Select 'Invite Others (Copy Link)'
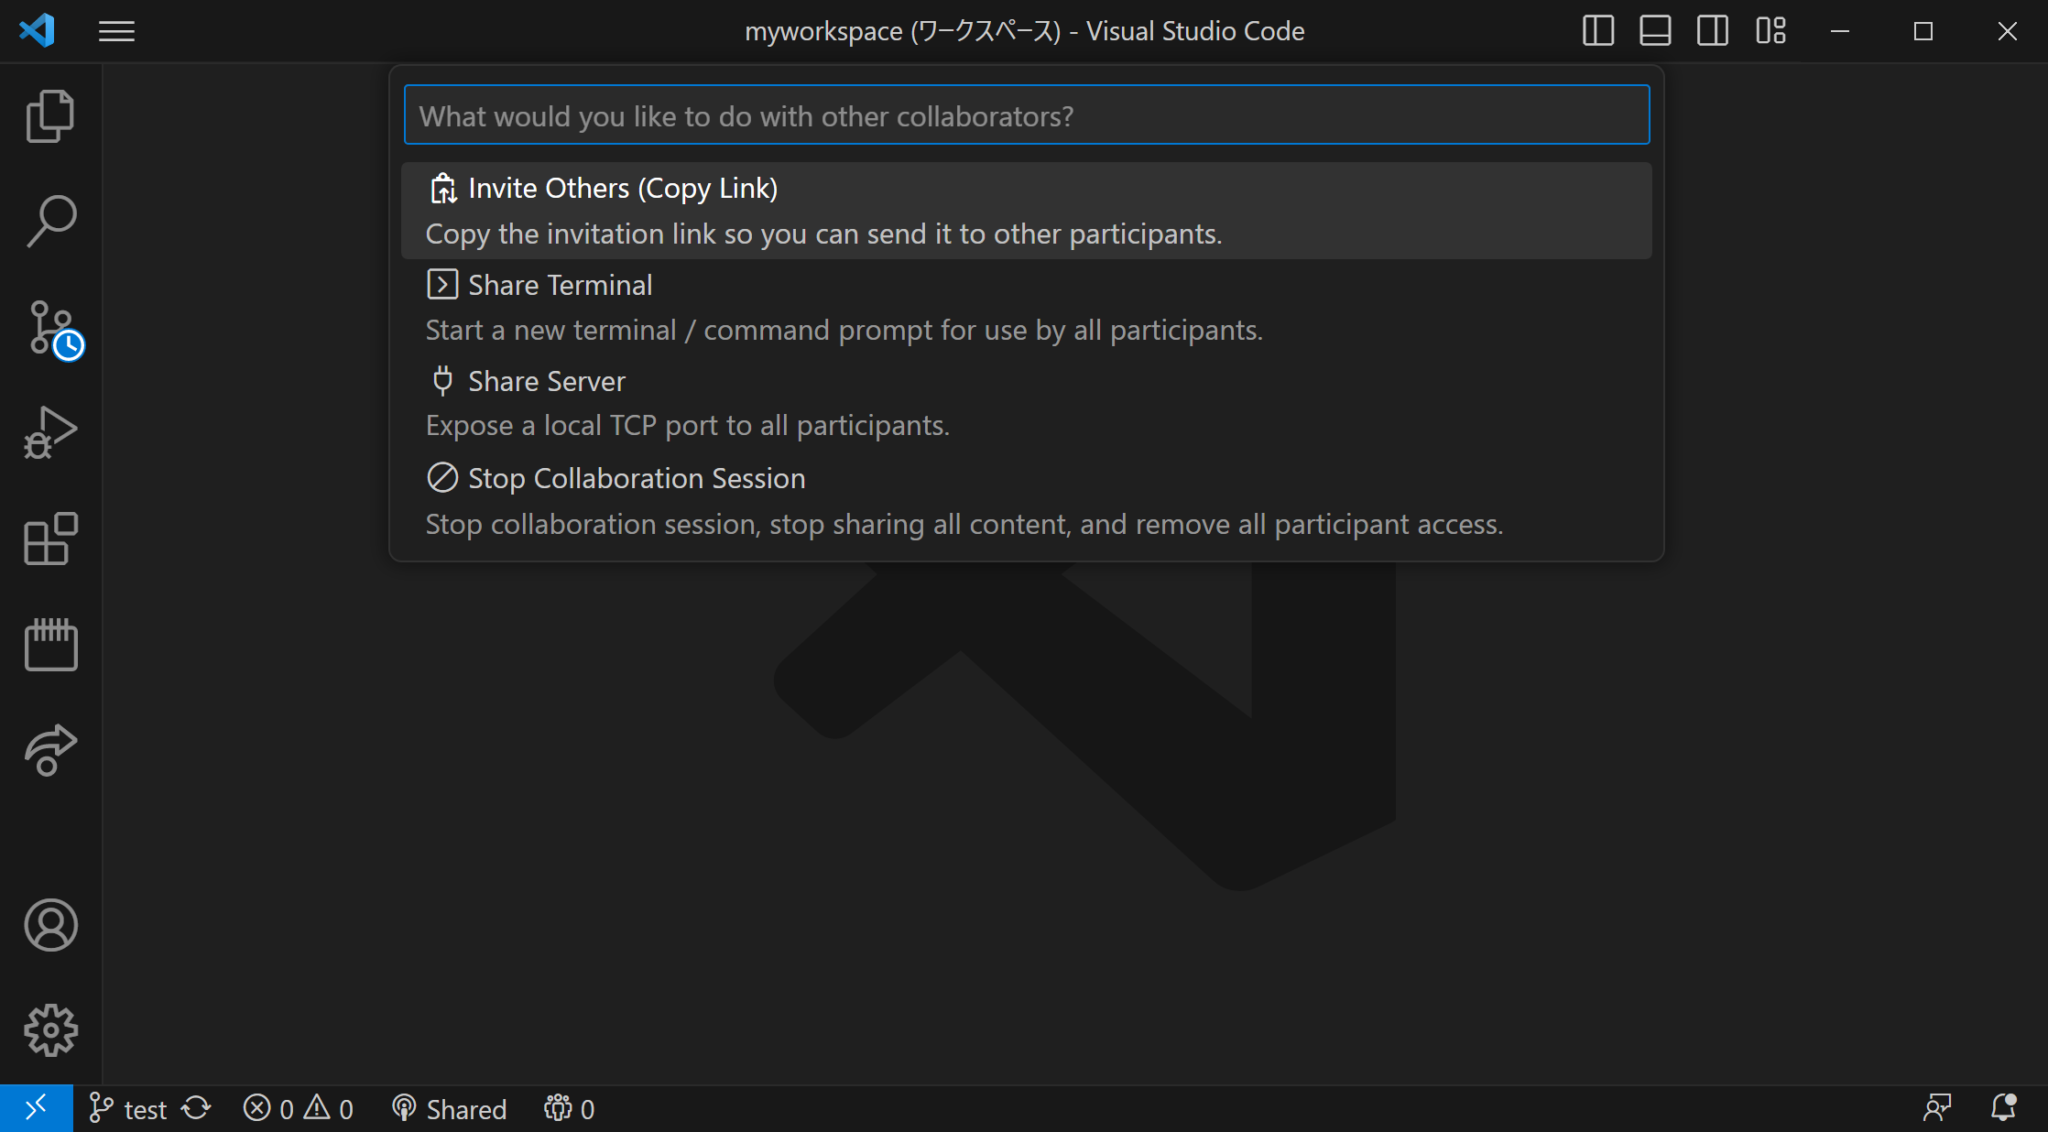This screenshot has width=2048, height=1132. pyautogui.click(x=1025, y=210)
